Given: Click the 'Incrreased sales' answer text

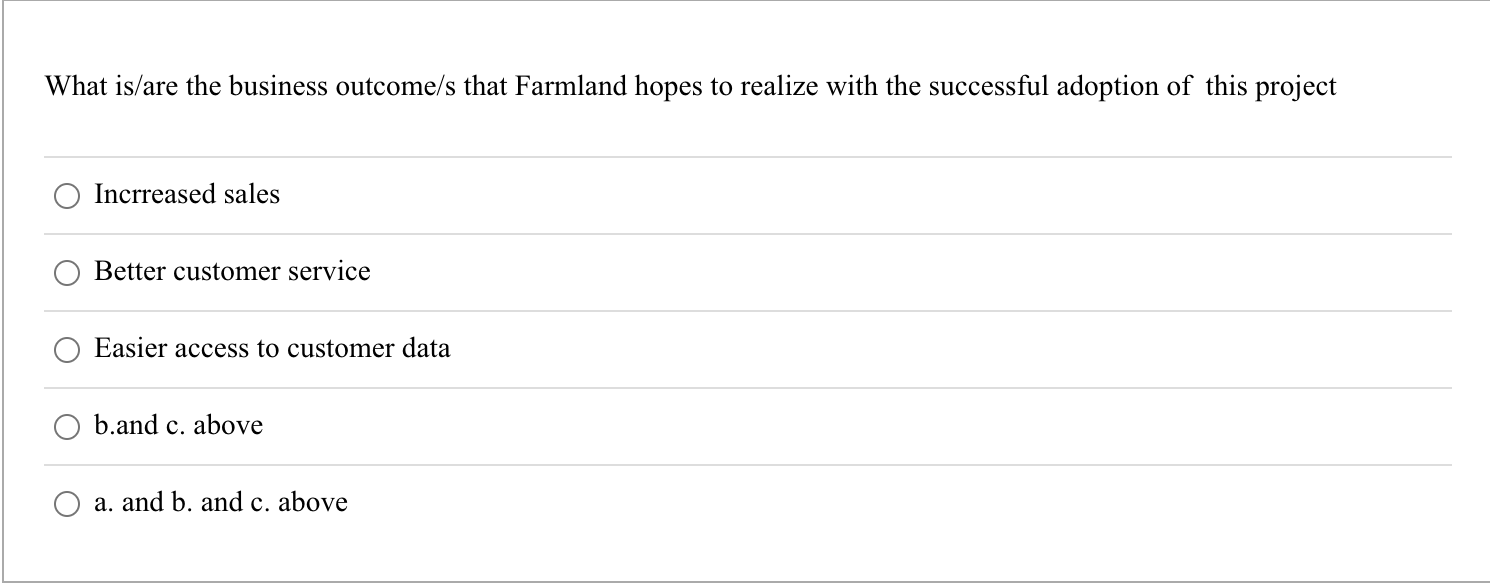Looking at the screenshot, I should (x=187, y=195).
